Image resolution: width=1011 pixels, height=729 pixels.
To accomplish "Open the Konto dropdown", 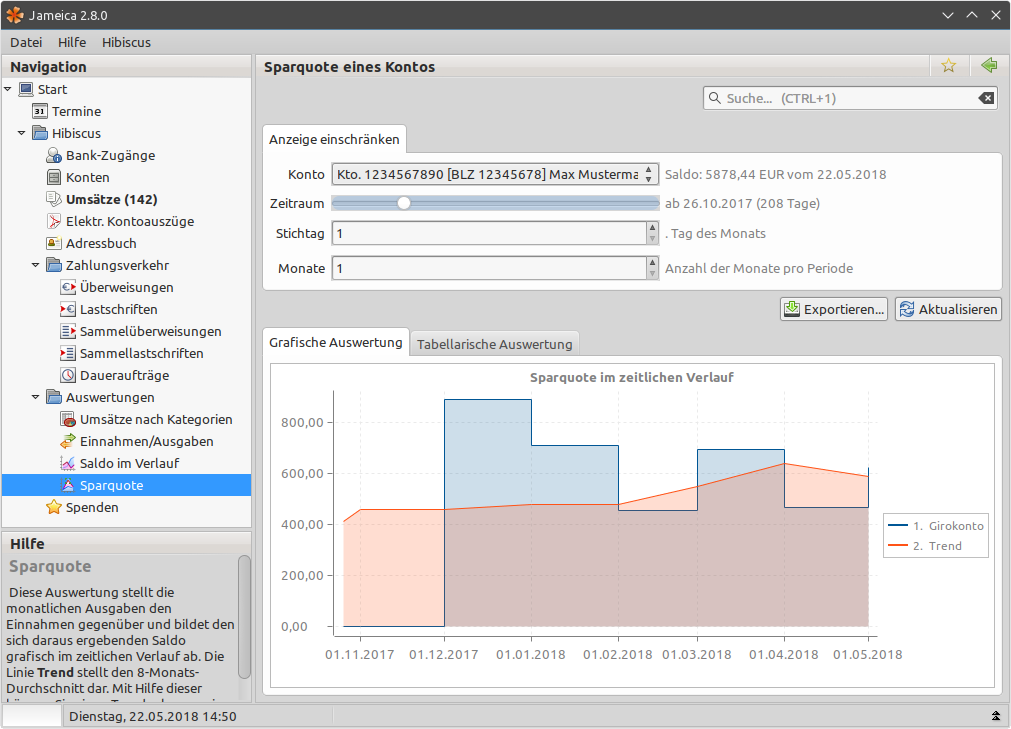I will [x=495, y=174].
